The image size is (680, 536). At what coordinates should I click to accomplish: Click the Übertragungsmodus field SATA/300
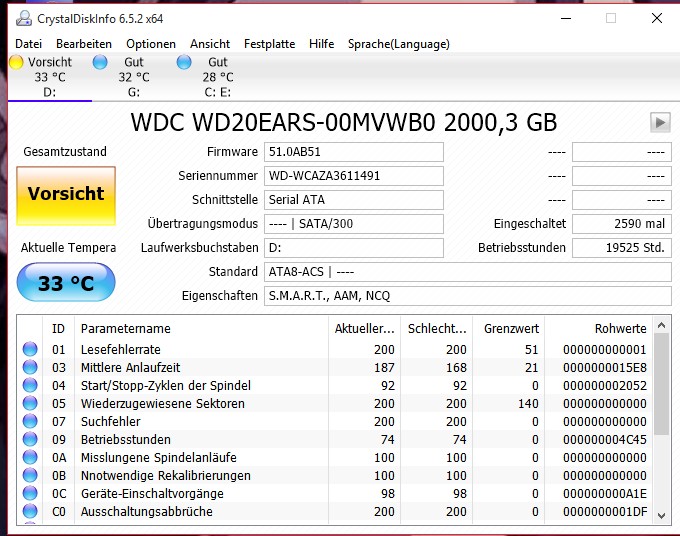[354, 224]
